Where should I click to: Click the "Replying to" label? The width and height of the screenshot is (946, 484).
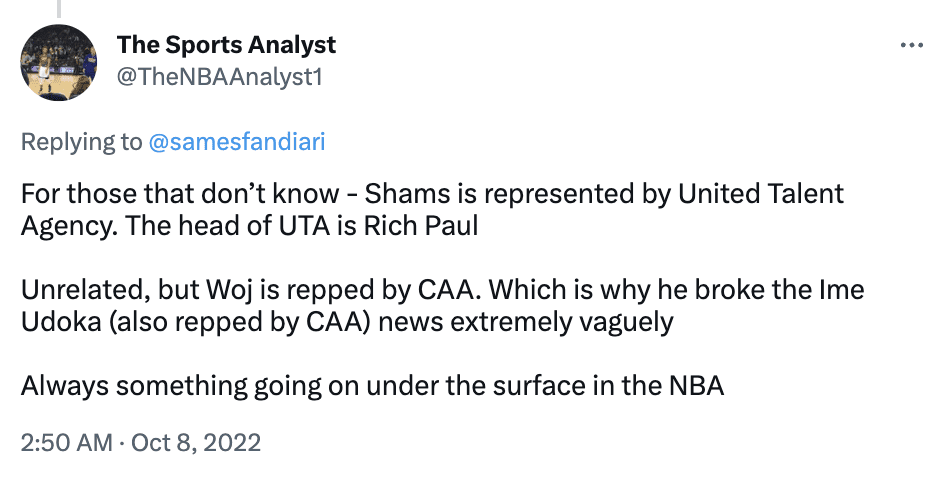(x=81, y=142)
